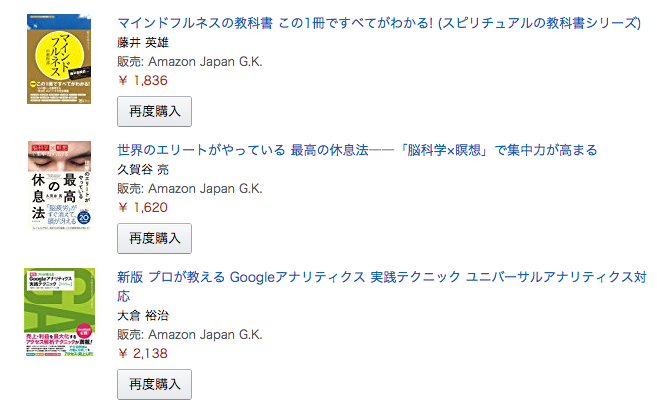657x409 pixels.
Task: Click the ¥ 2,138 price
Action: point(143,353)
